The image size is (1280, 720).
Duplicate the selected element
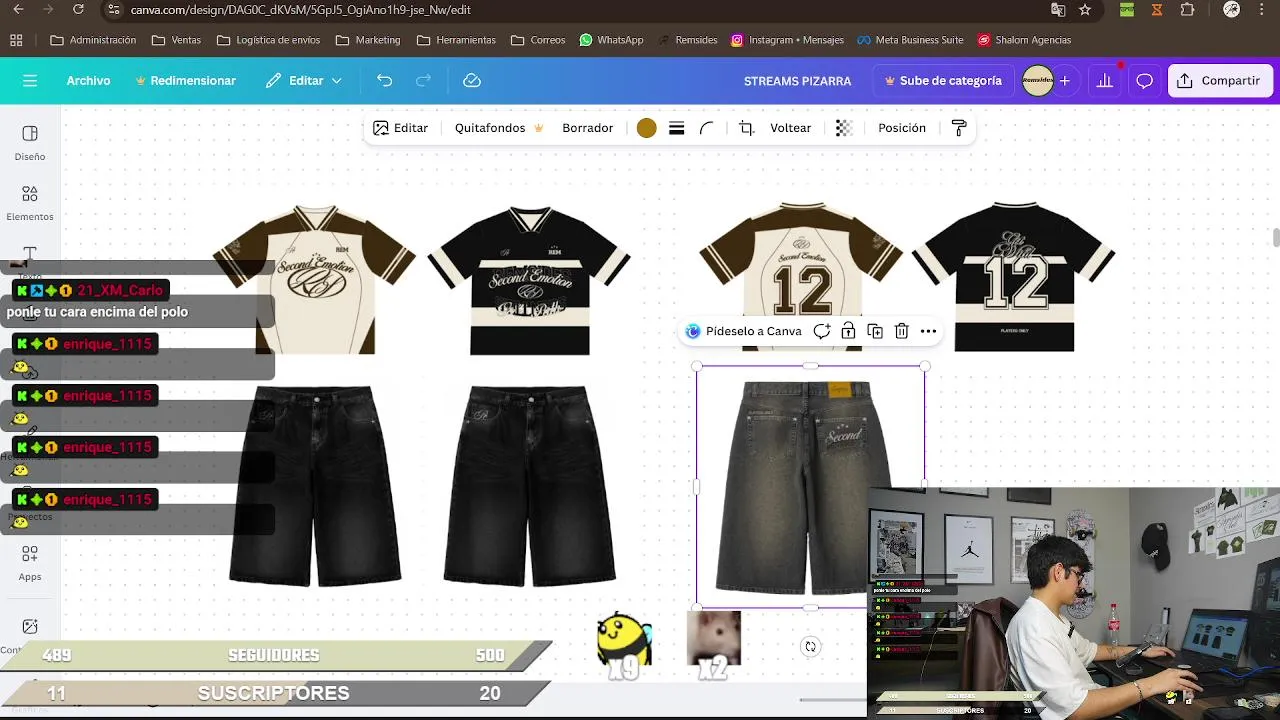875,331
